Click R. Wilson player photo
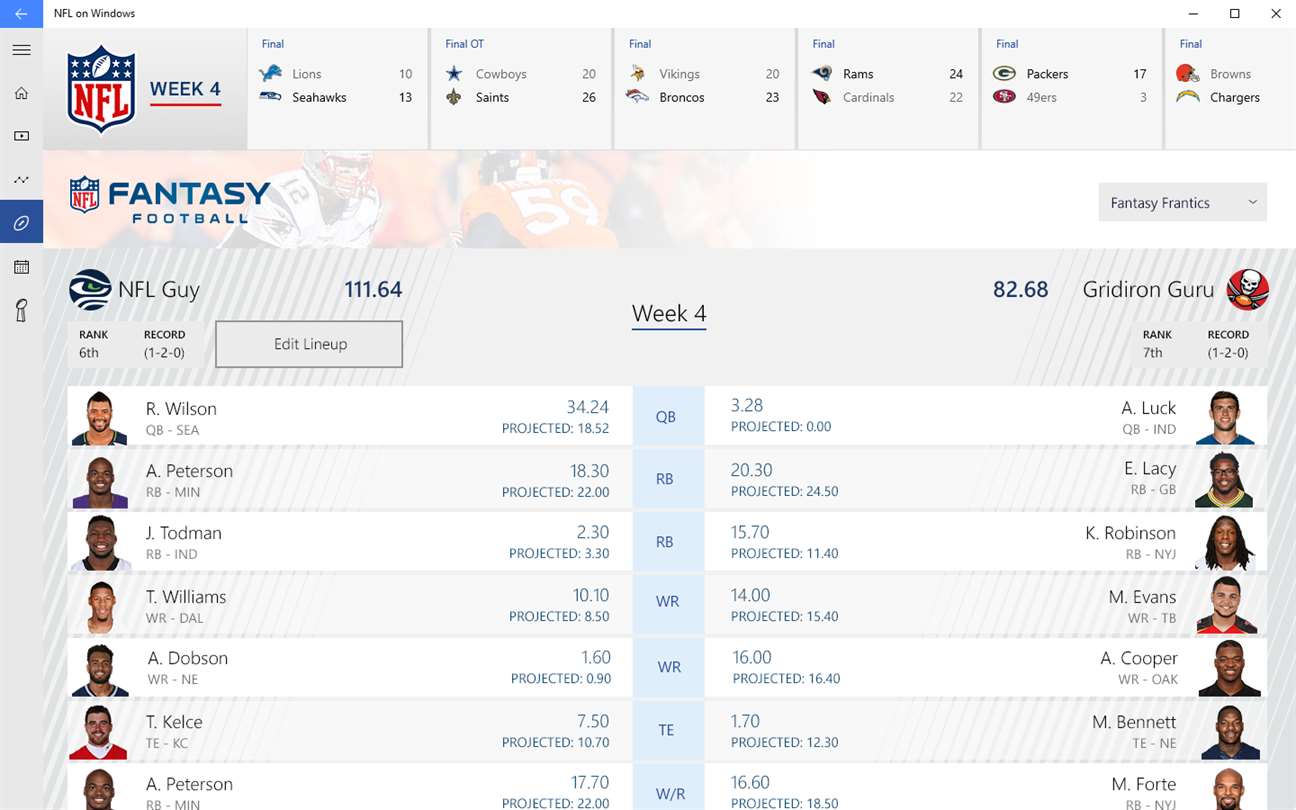The image size is (1296, 810). tap(100, 417)
